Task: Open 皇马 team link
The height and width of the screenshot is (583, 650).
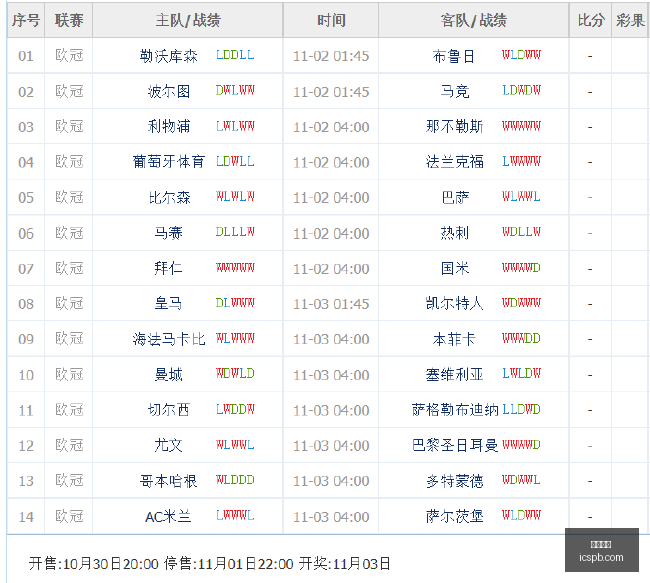Action: click(x=168, y=304)
